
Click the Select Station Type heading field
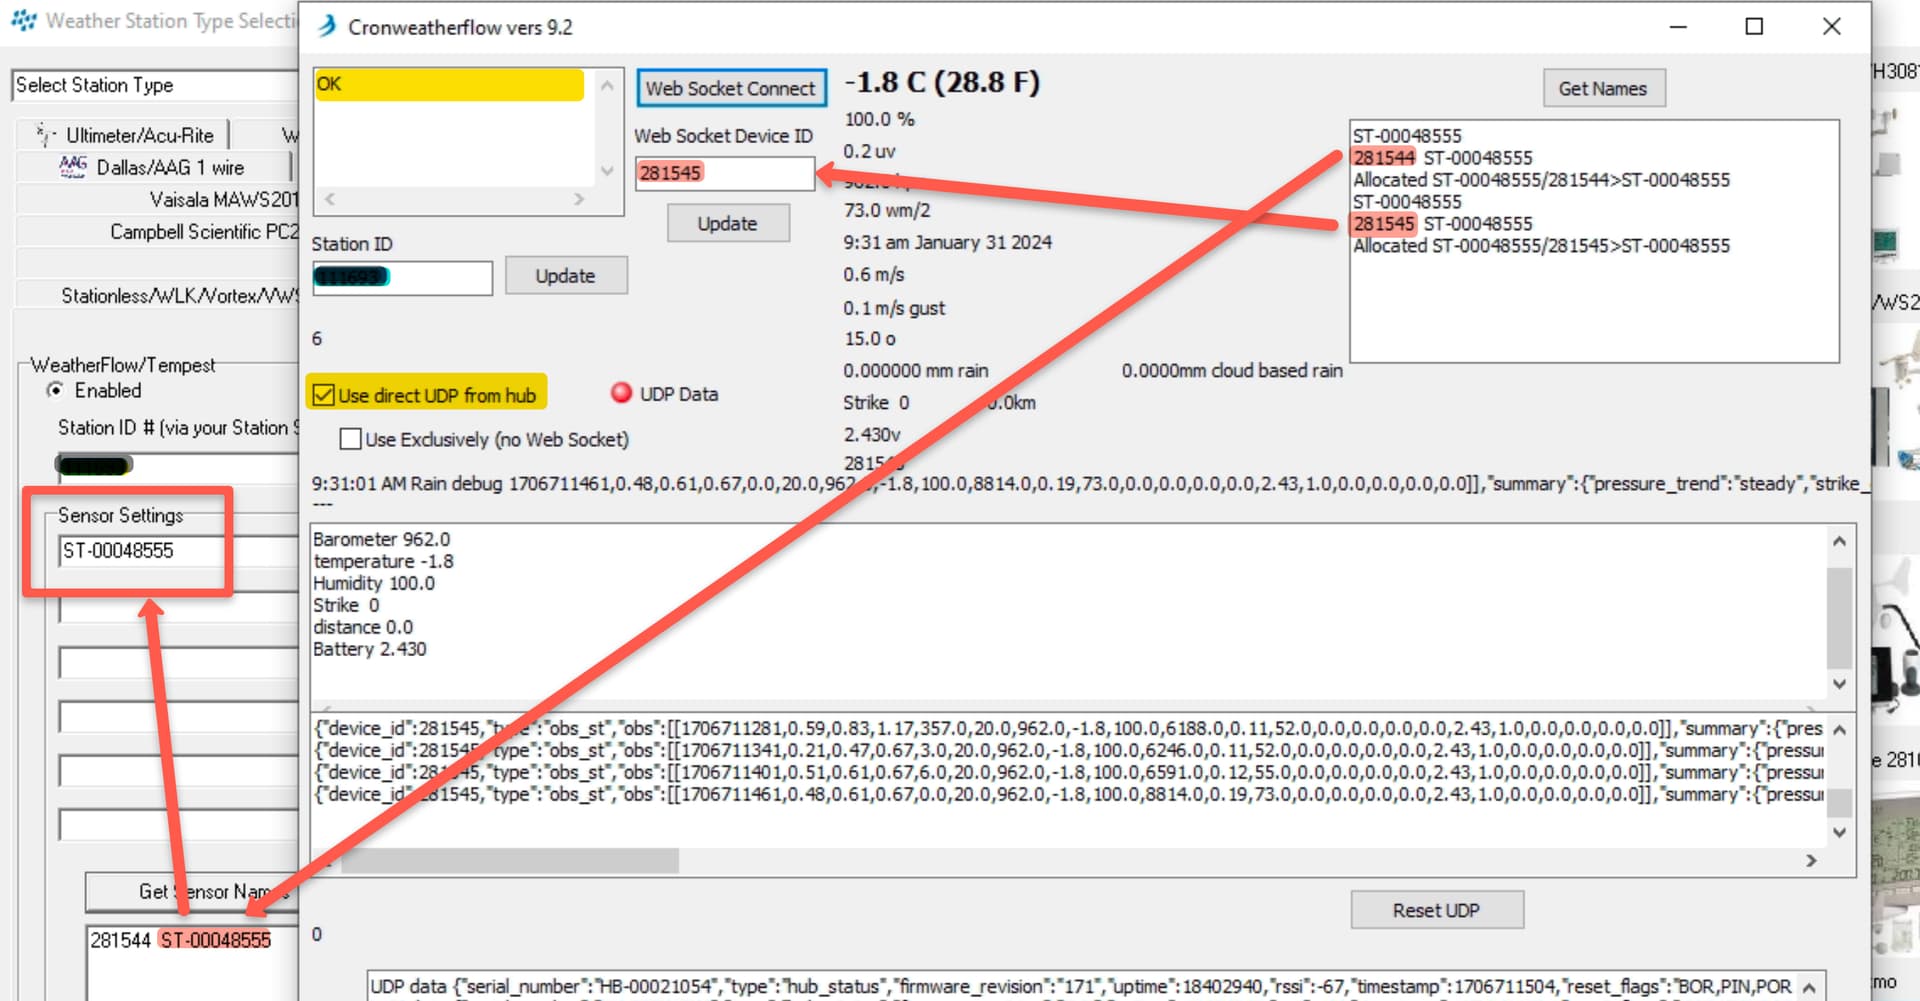(x=155, y=85)
